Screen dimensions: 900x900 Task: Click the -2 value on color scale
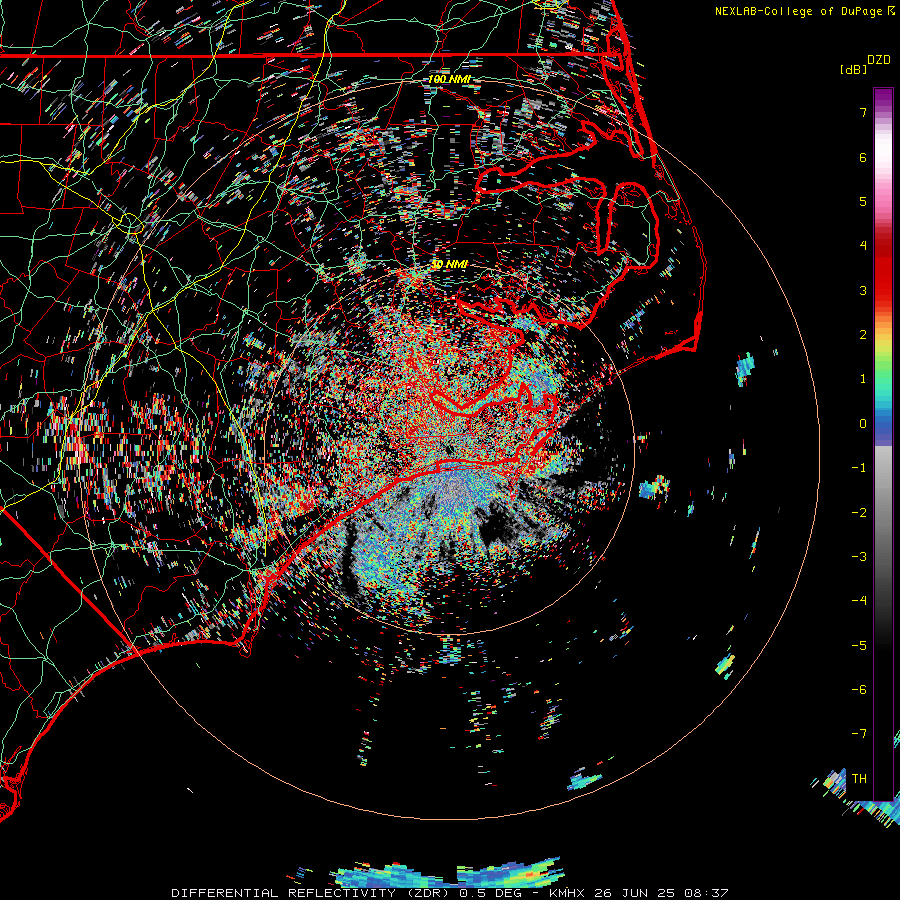859,513
